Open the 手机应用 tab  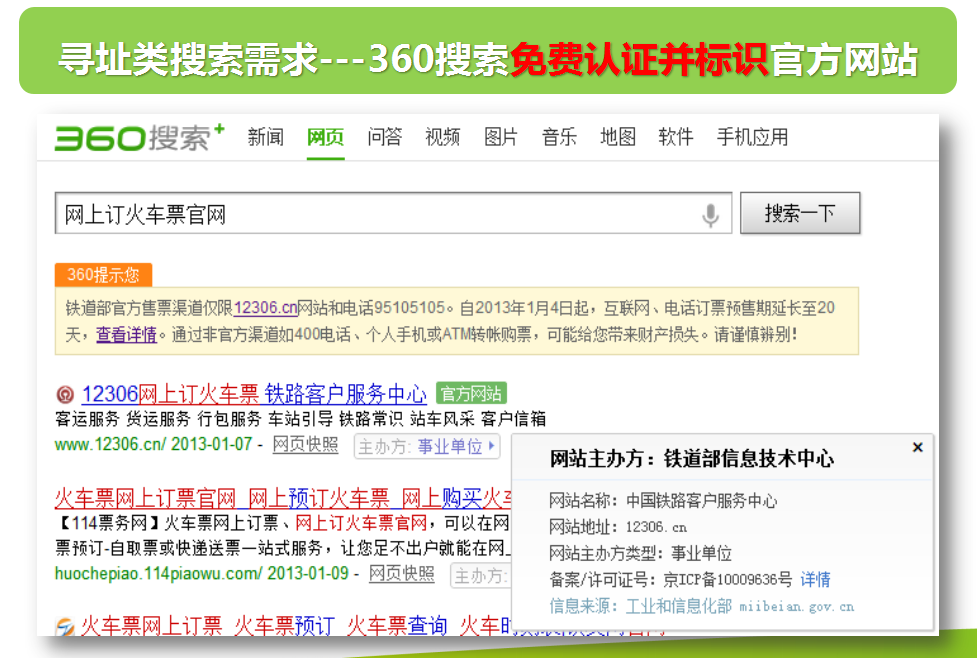(751, 136)
